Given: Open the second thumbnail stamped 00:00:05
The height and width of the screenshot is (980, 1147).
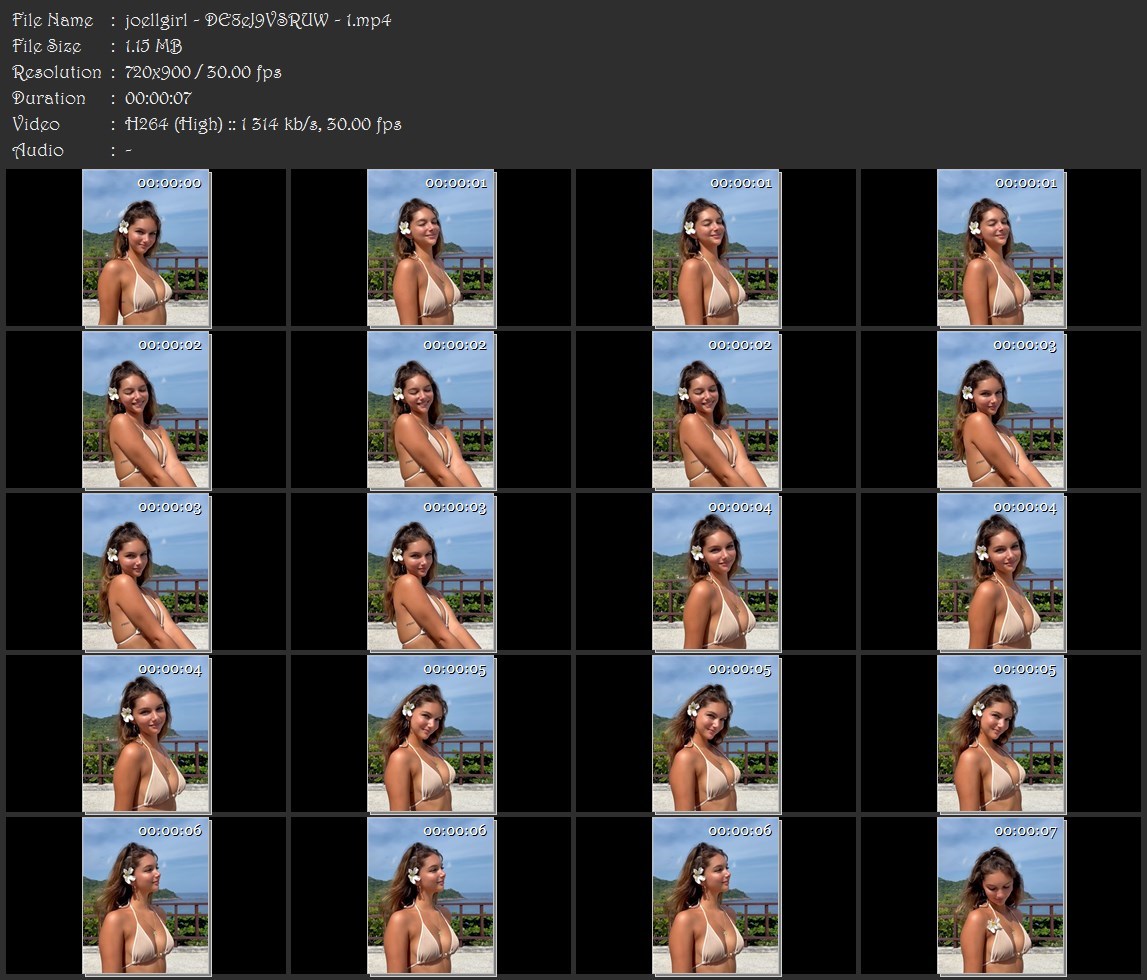Looking at the screenshot, I should point(716,734).
